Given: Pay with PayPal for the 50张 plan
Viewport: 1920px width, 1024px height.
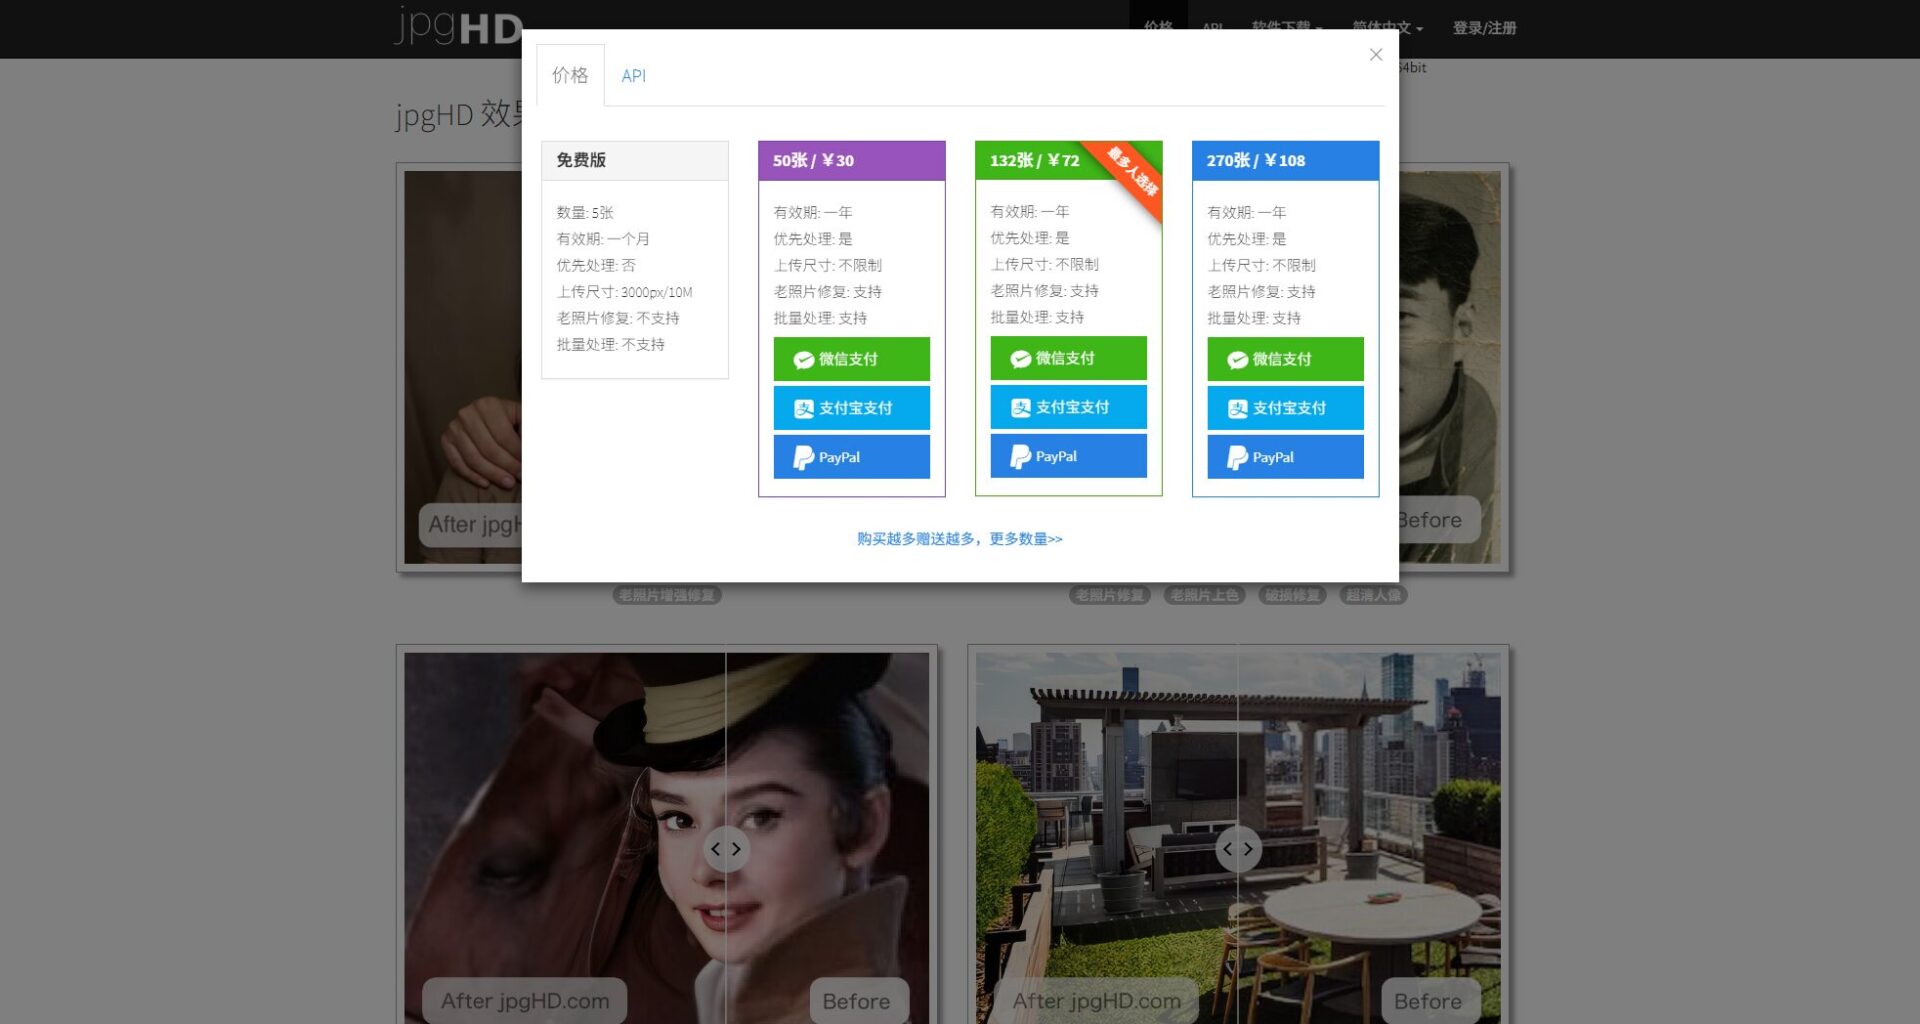Looking at the screenshot, I should tap(851, 457).
